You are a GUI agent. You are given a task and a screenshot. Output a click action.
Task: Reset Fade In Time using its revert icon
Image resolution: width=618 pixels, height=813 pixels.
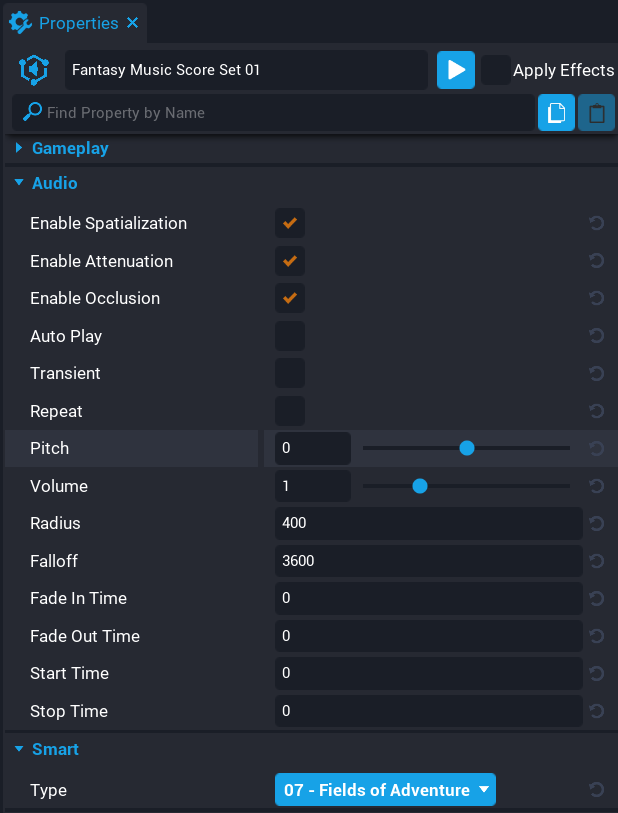pos(596,598)
